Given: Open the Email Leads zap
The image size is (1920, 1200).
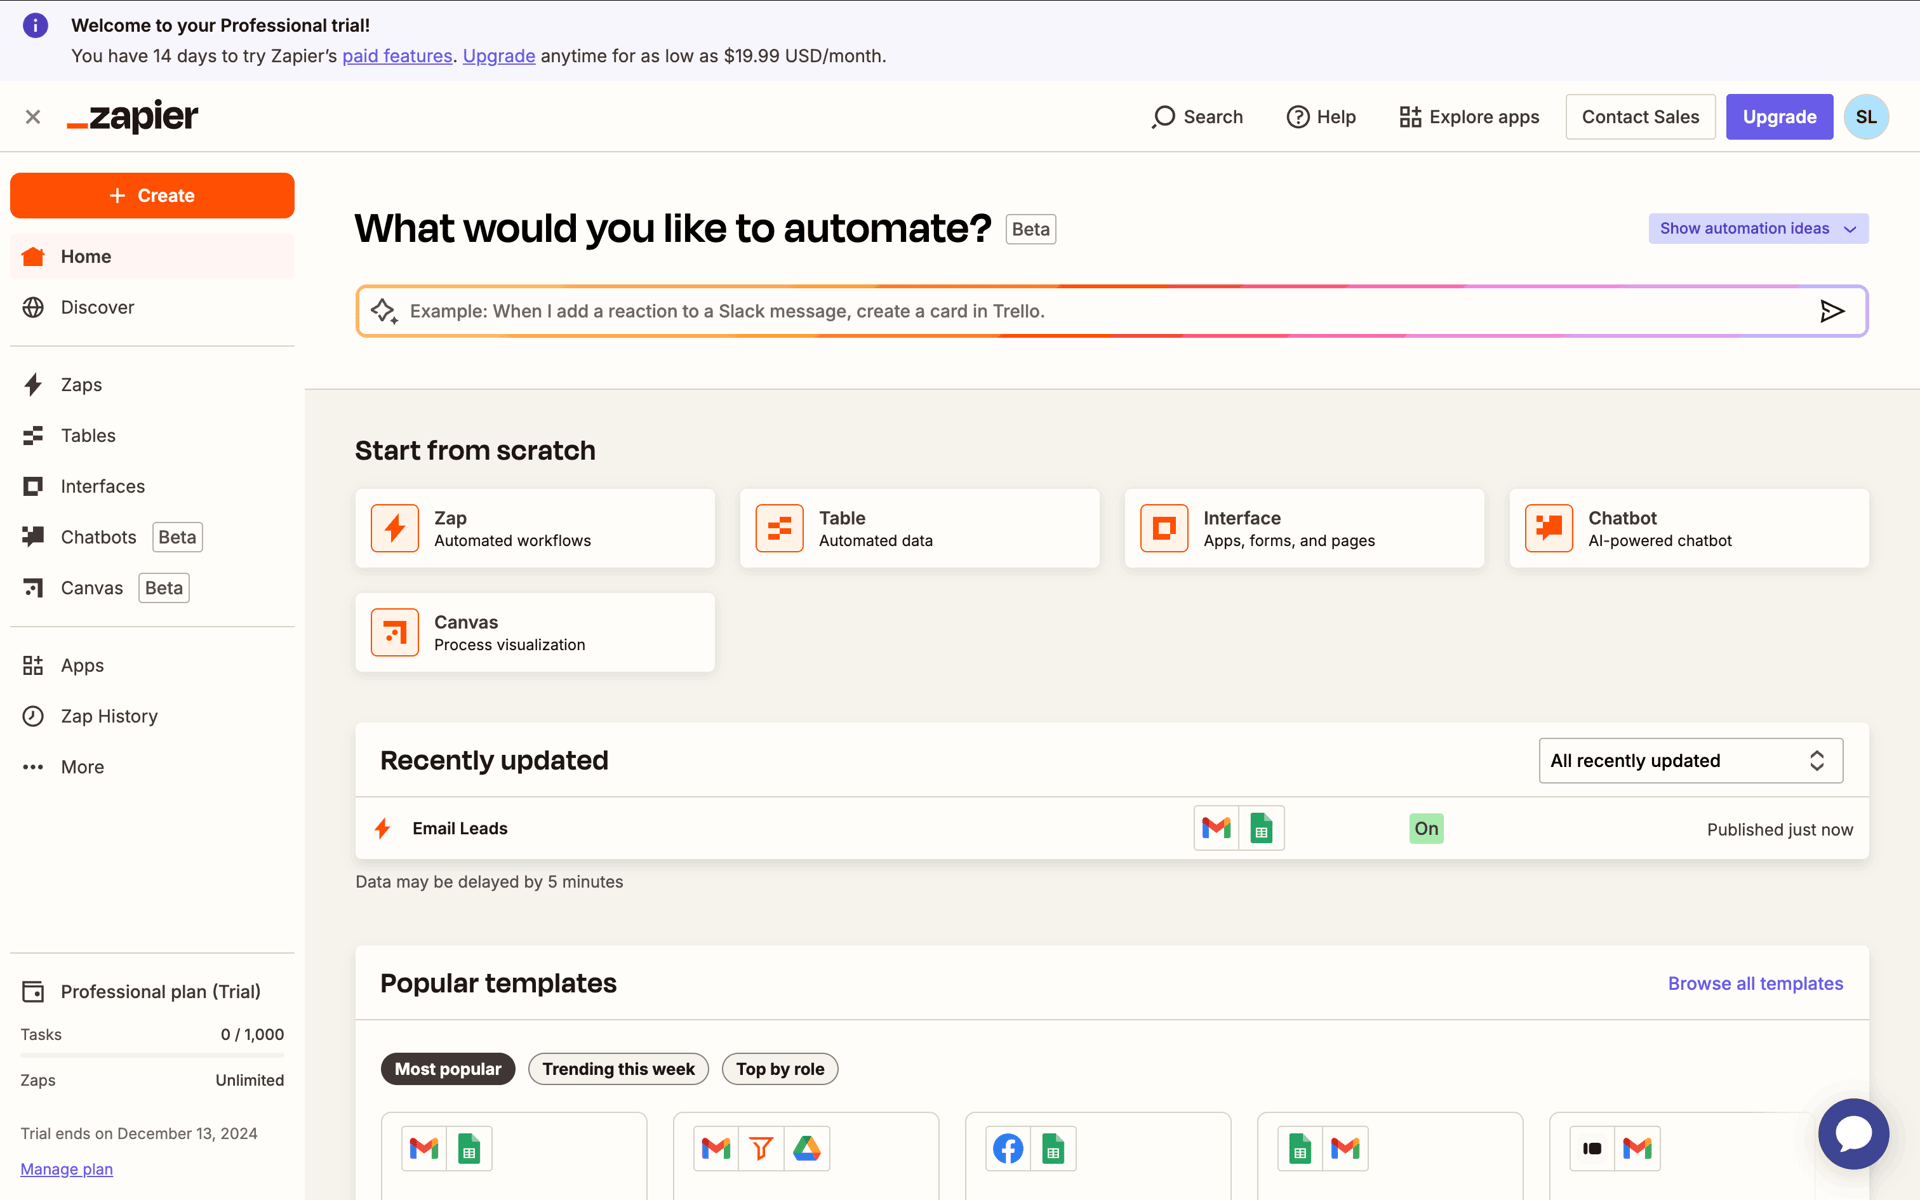Looking at the screenshot, I should (460, 828).
